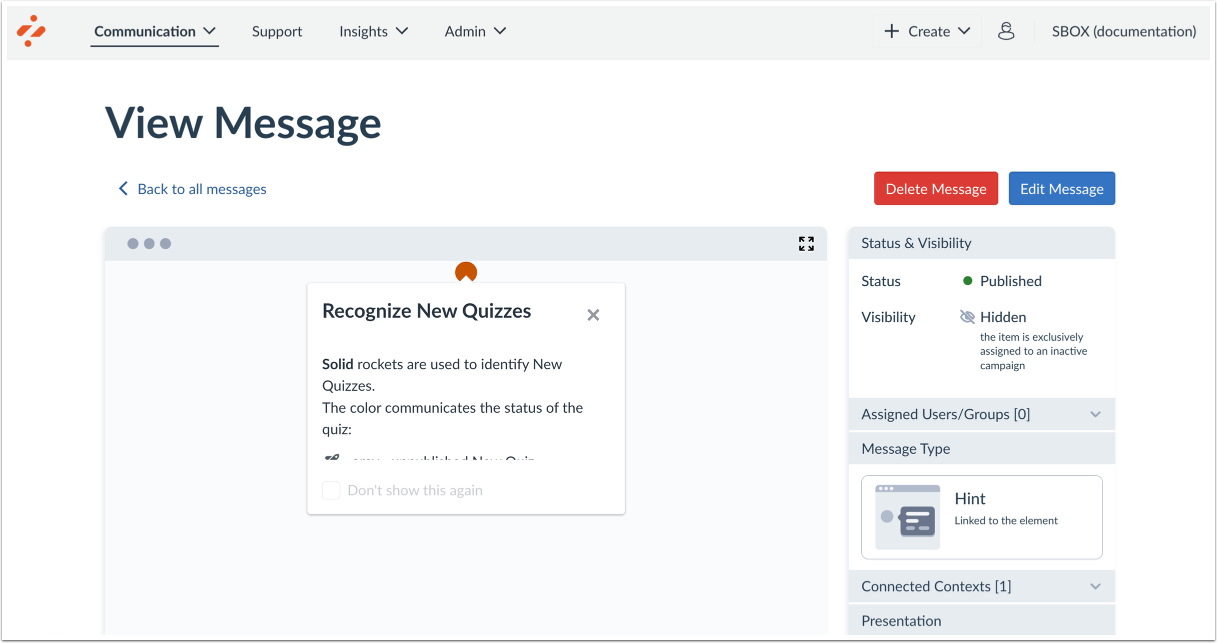Click the Hint message type illustration
The width and height of the screenshot is (1217, 643).
(x=907, y=517)
